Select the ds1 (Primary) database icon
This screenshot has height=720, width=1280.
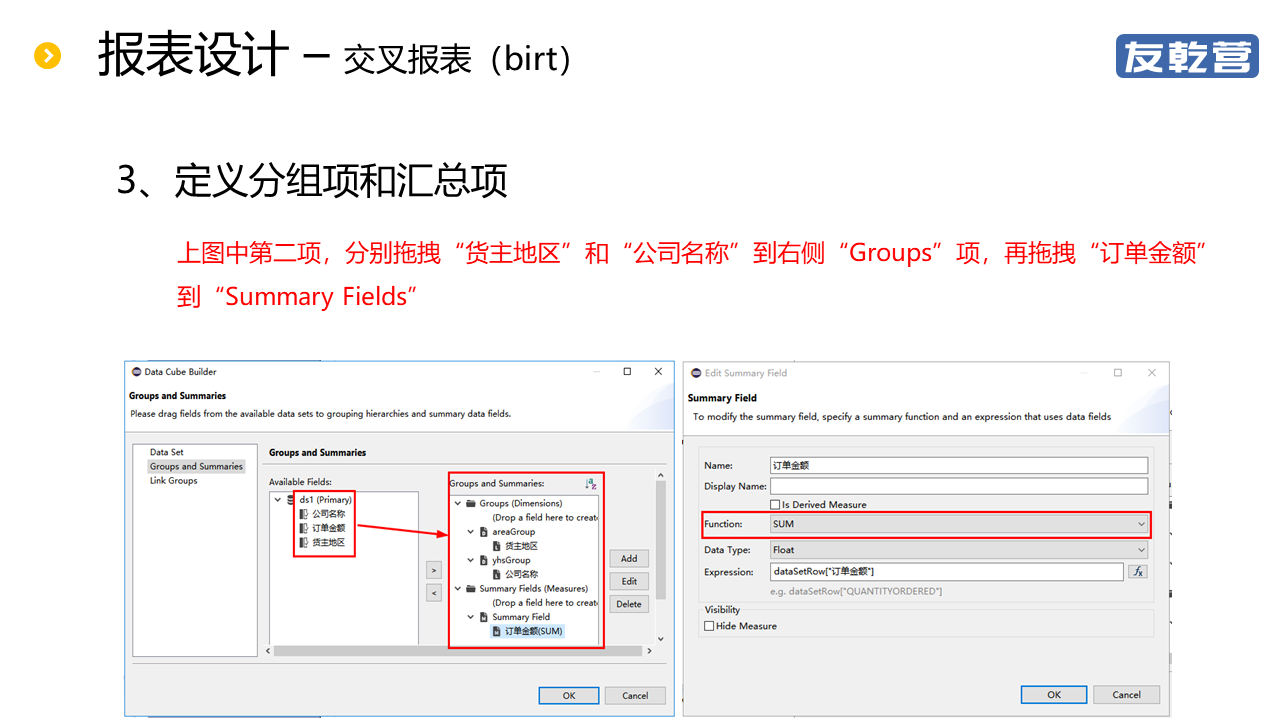[x=291, y=500]
